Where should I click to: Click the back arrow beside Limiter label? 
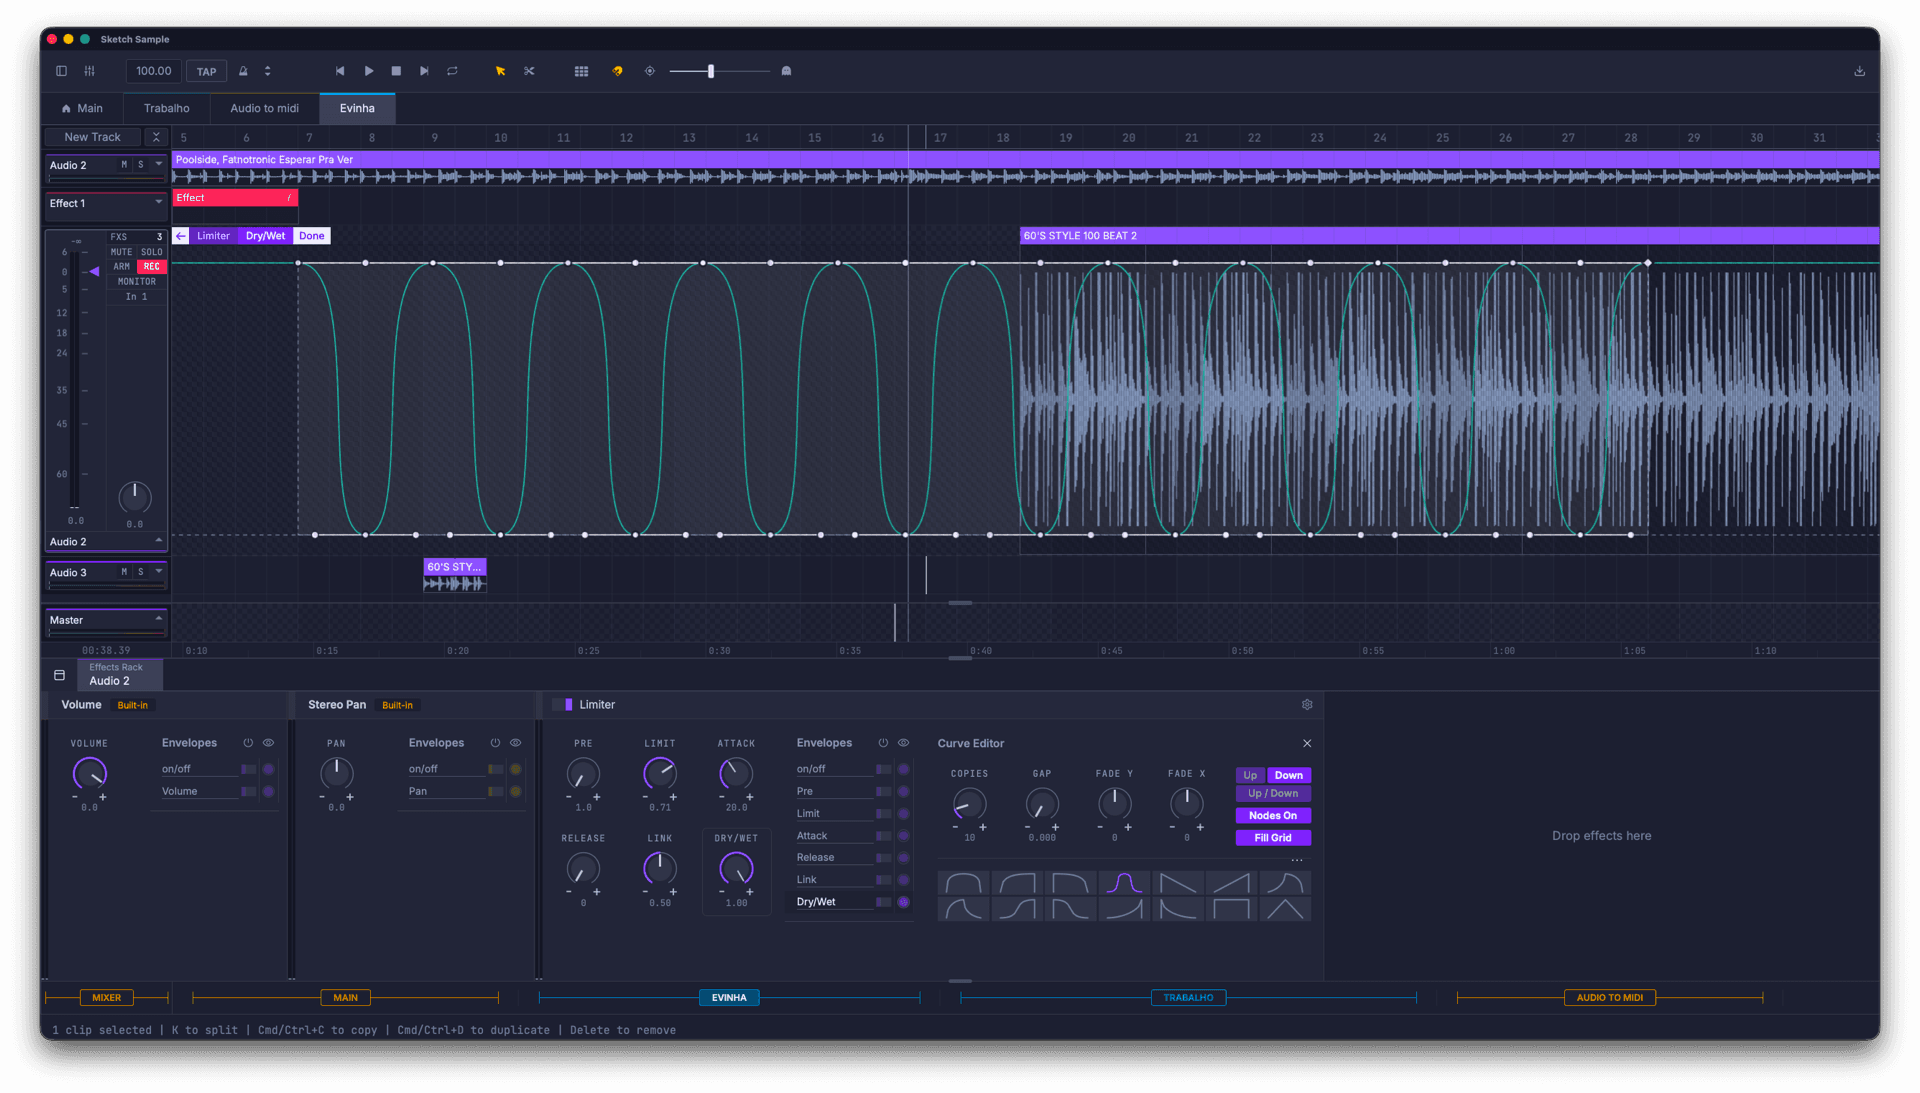pos(181,236)
